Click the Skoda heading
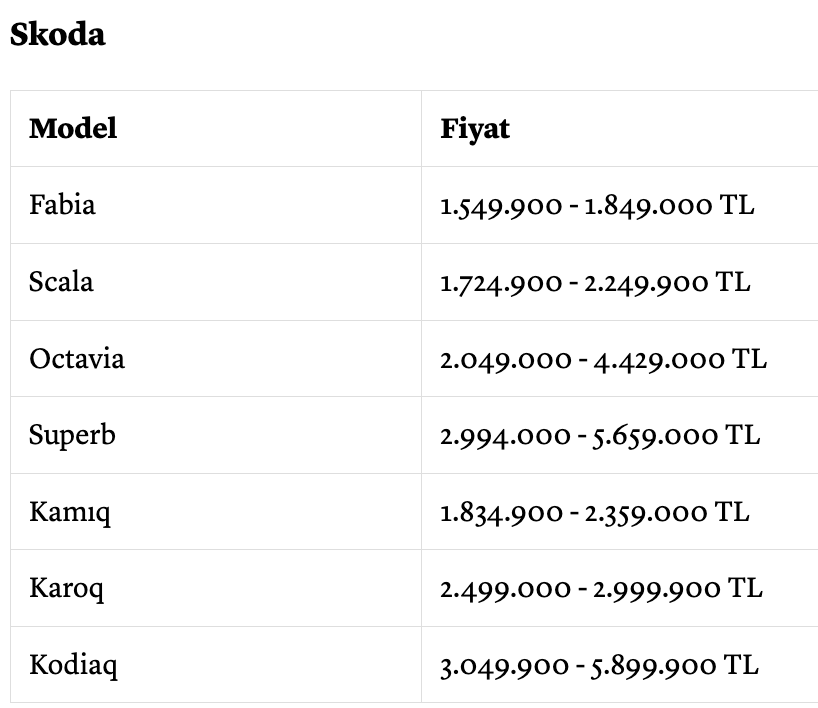 57,34
